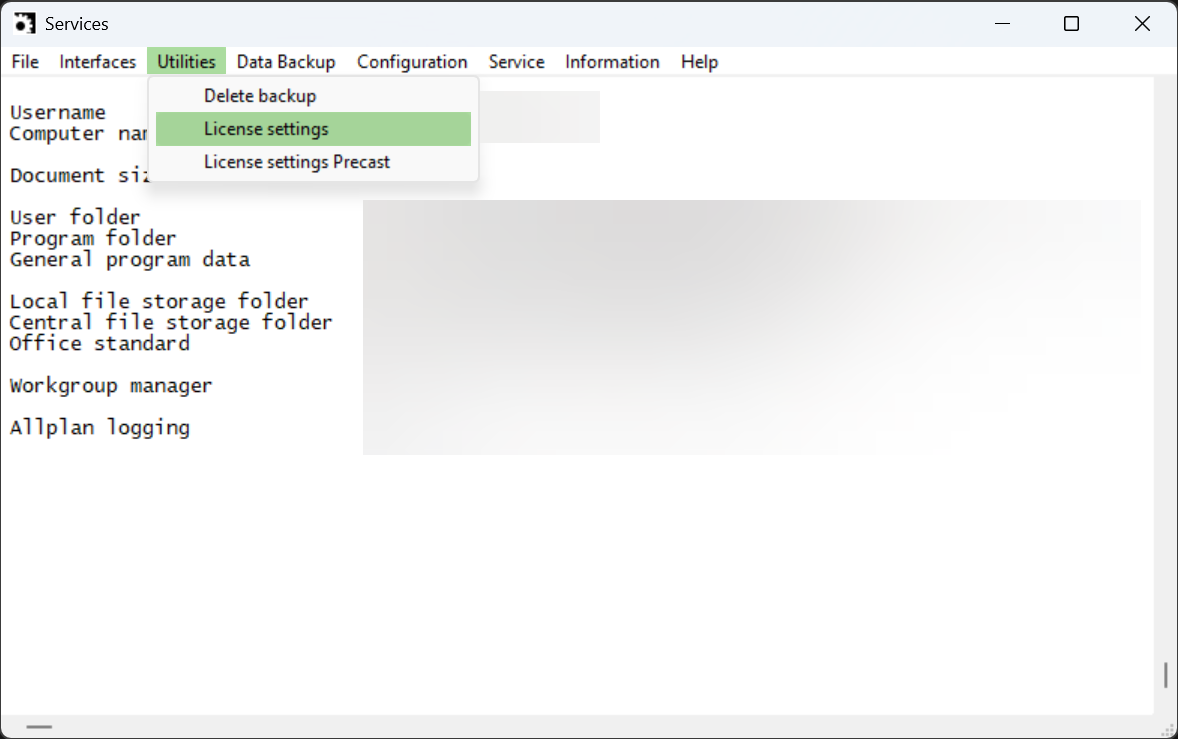Click the 'Username' label text
The height and width of the screenshot is (739, 1178).
pyautogui.click(x=58, y=113)
